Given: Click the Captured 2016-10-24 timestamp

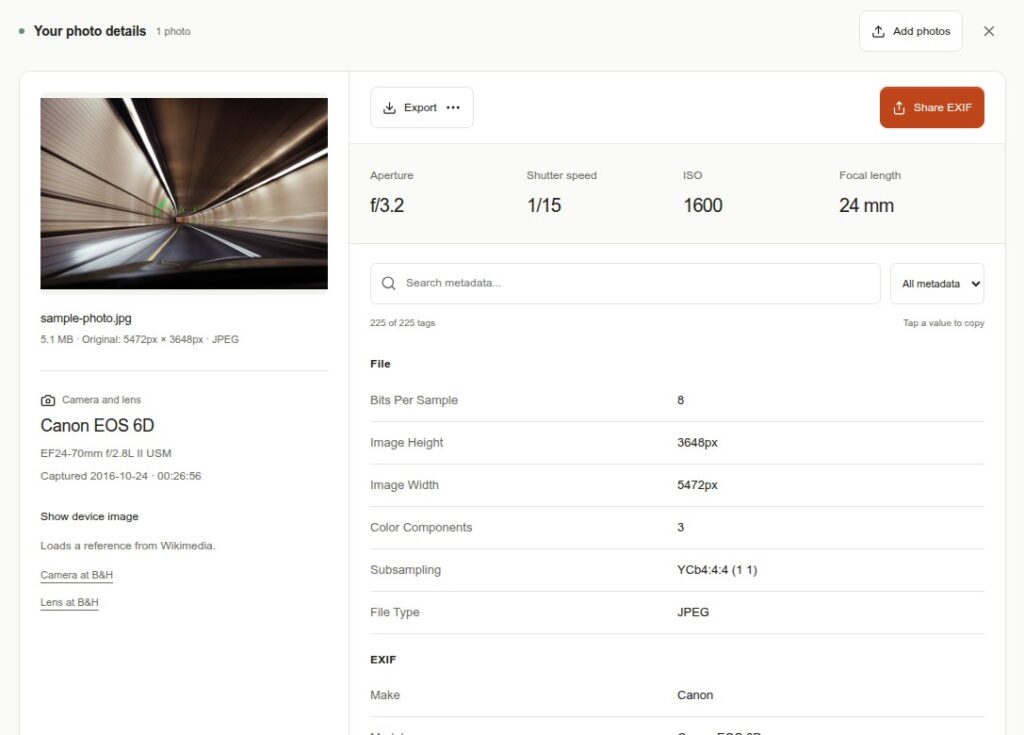Looking at the screenshot, I should click(121, 476).
